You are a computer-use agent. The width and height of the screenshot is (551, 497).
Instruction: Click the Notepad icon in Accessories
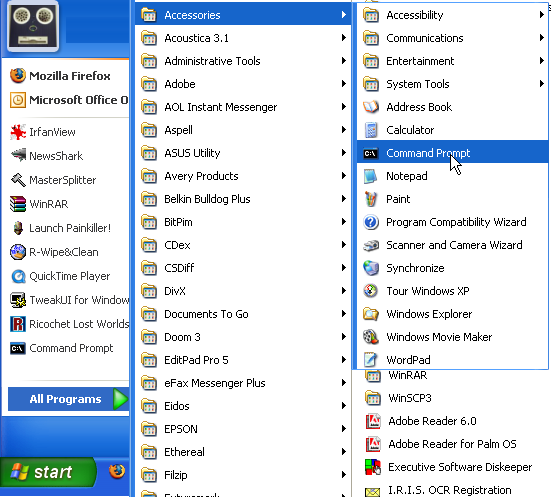click(370, 176)
